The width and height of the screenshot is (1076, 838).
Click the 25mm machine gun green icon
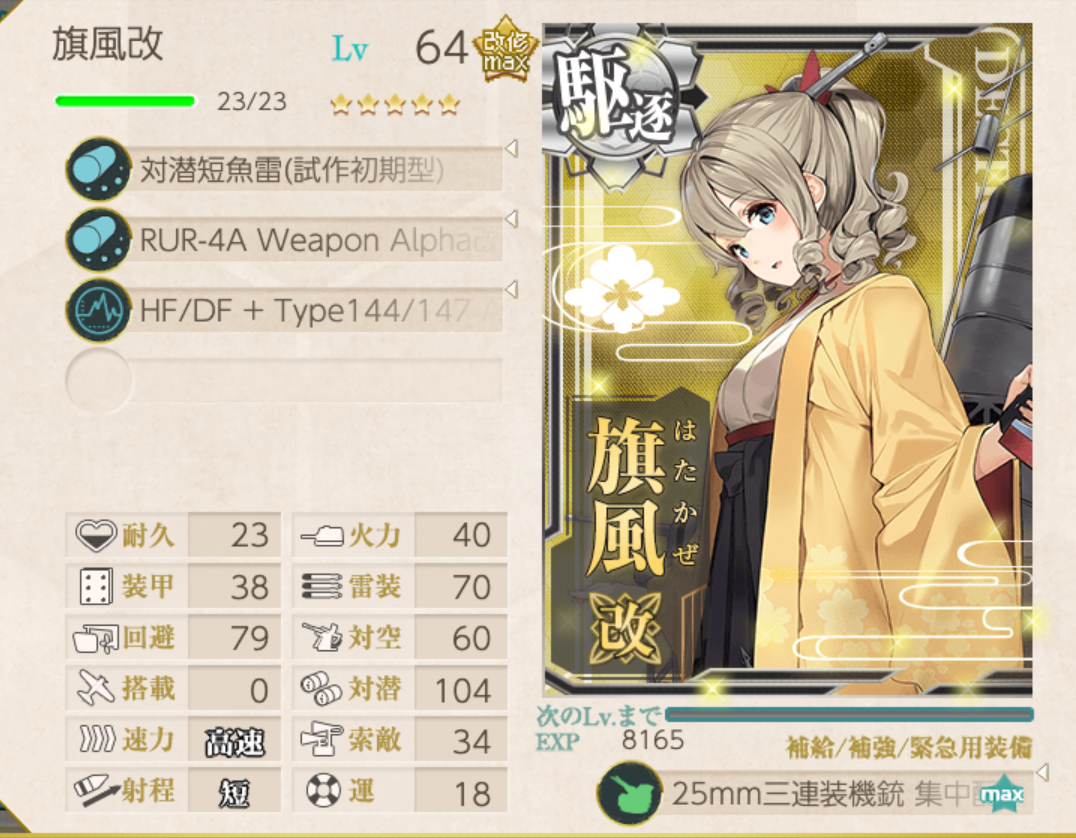pos(629,793)
